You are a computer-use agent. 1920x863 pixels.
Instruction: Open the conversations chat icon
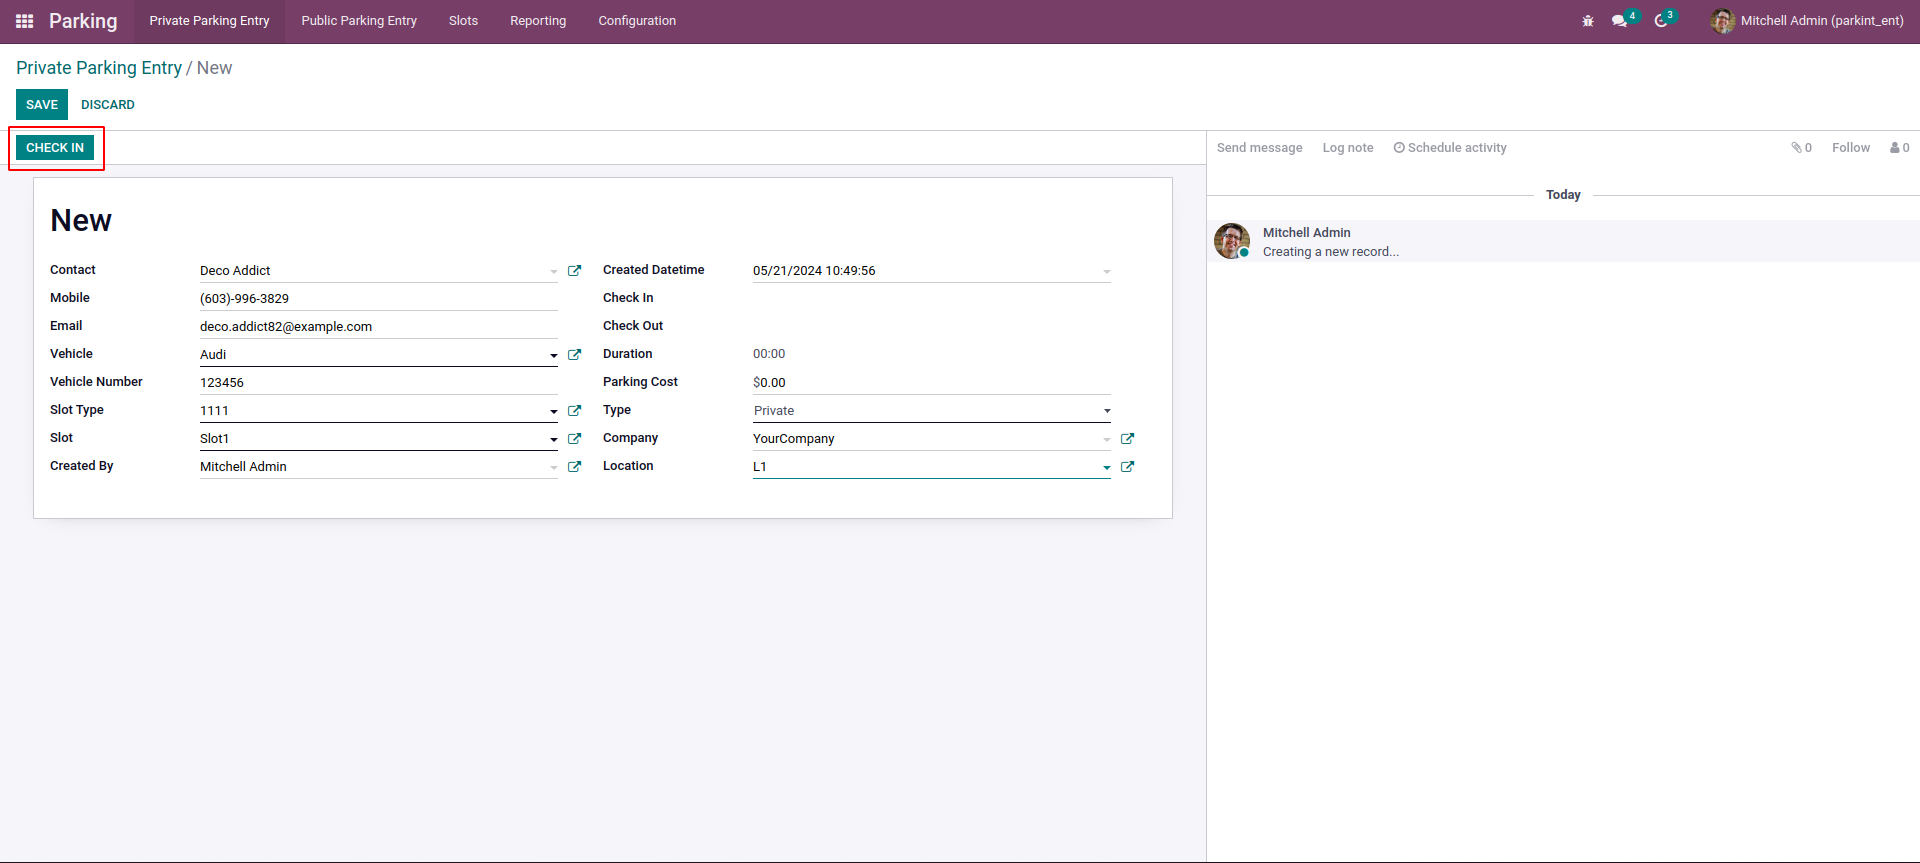[1619, 21]
